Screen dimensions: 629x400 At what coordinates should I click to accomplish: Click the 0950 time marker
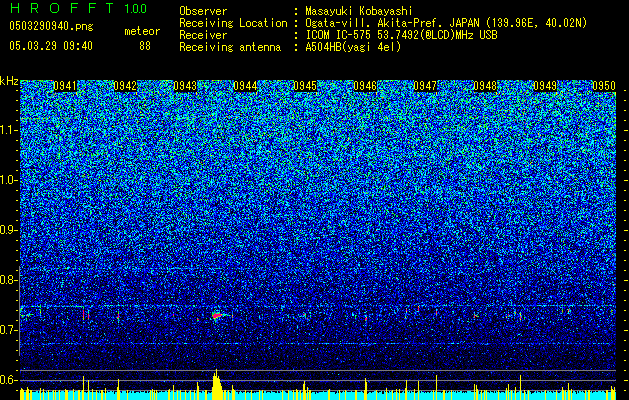[x=604, y=86]
